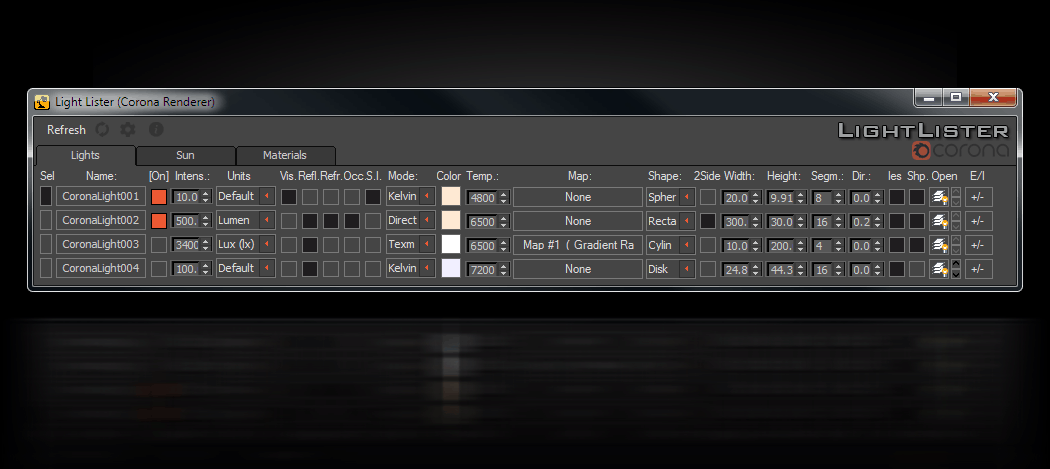Enable CoronaLight003 with its On checkbox
This screenshot has width=1050, height=469.
[x=159, y=245]
